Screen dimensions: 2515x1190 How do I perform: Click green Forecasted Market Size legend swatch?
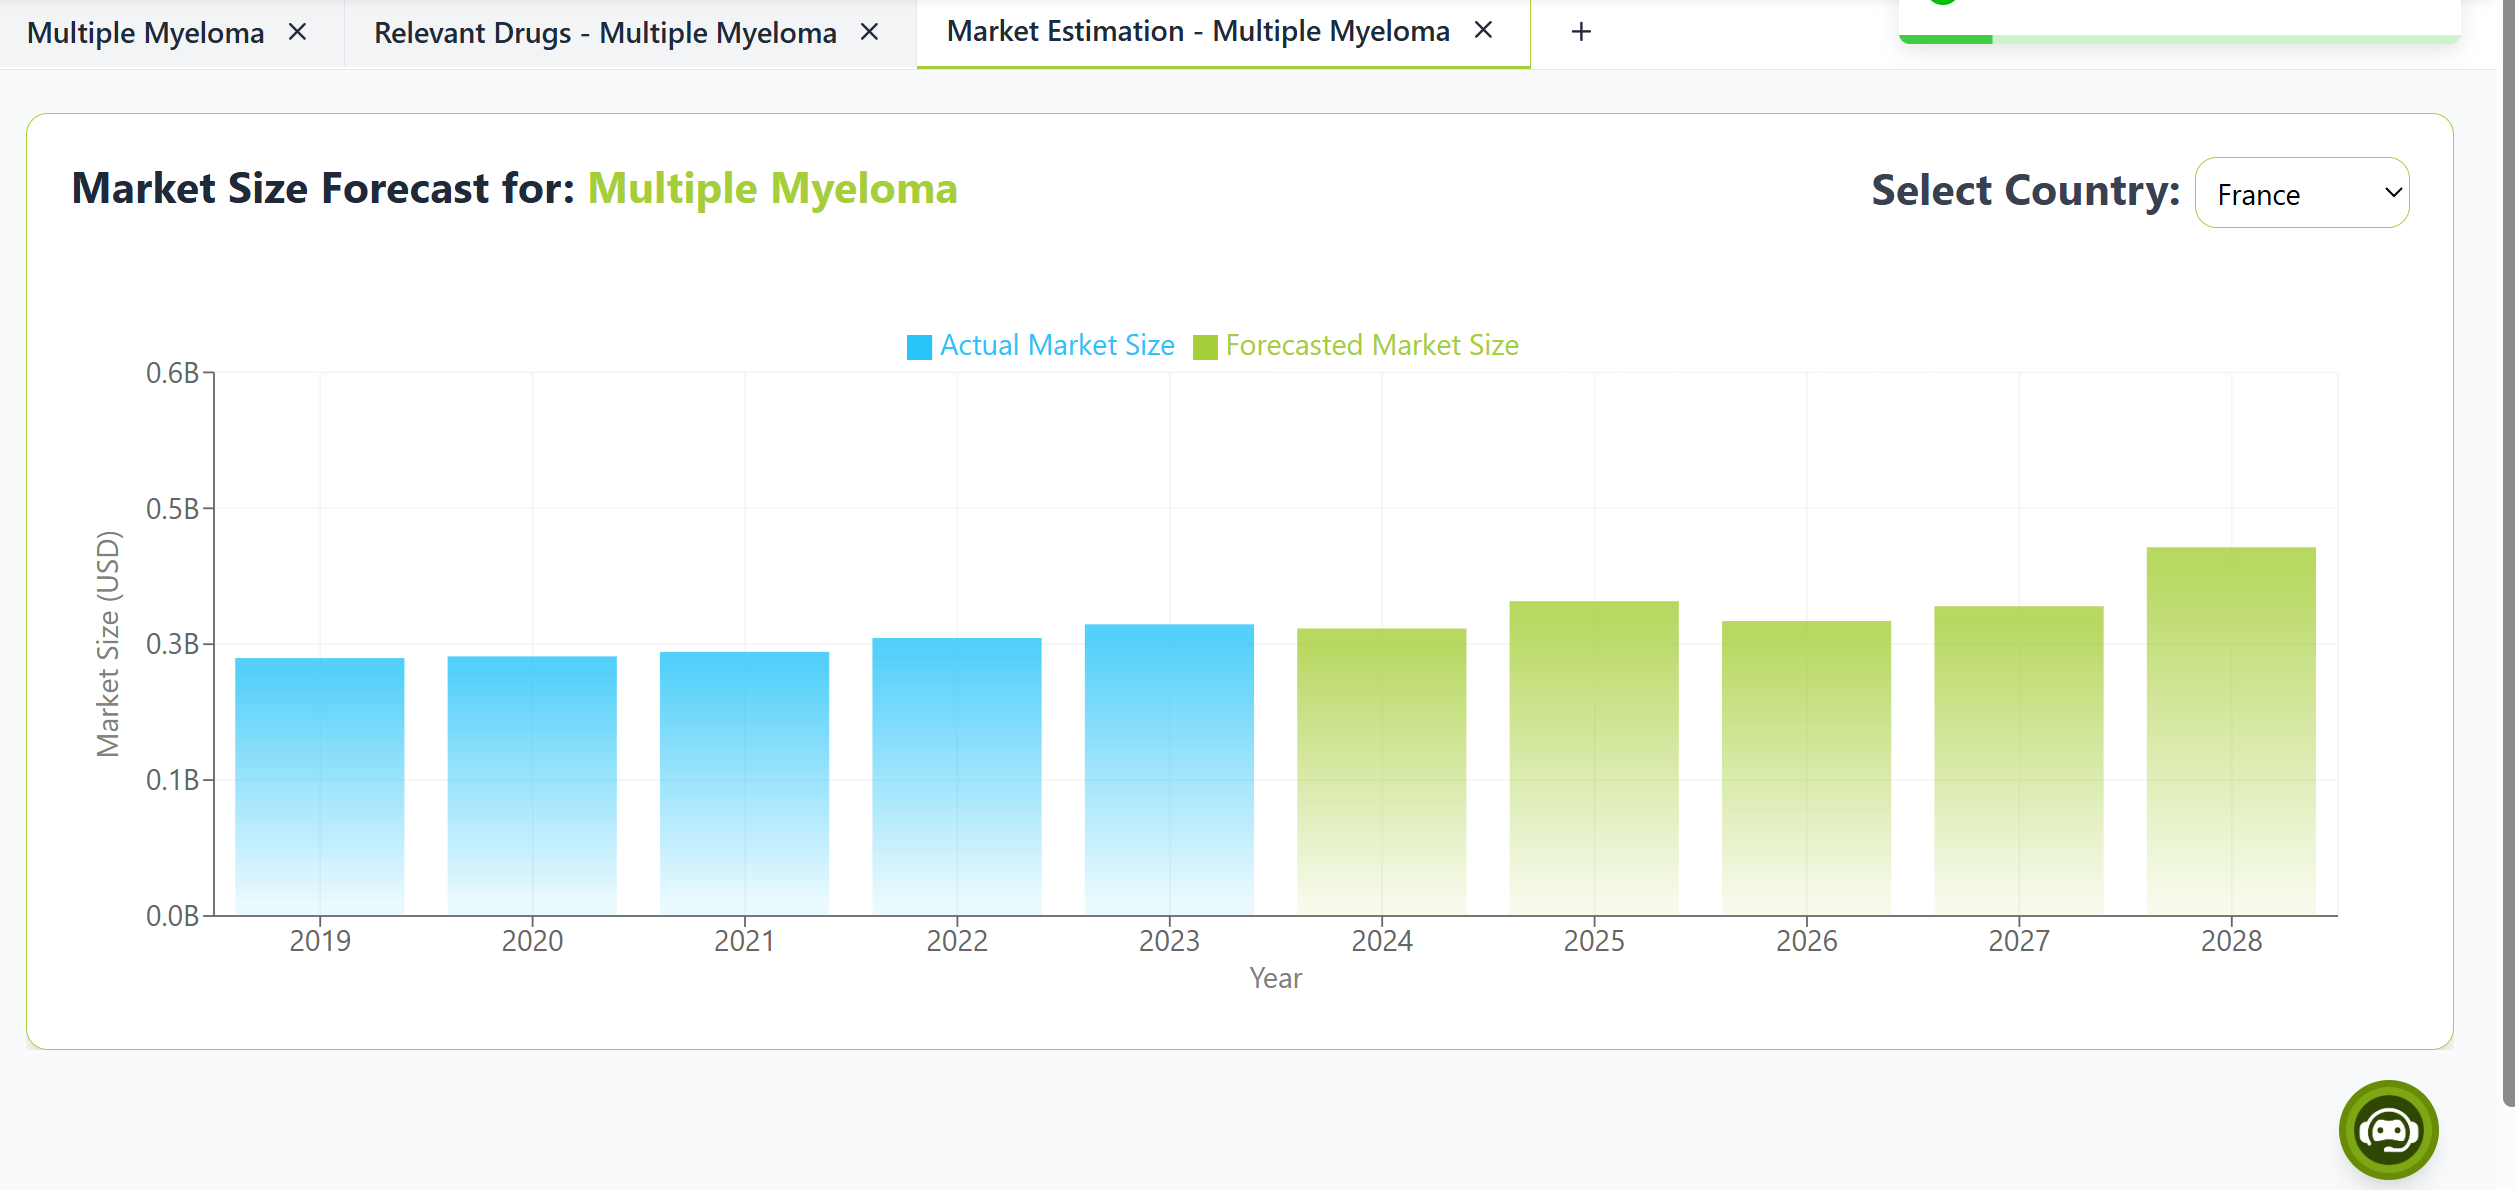click(1205, 347)
